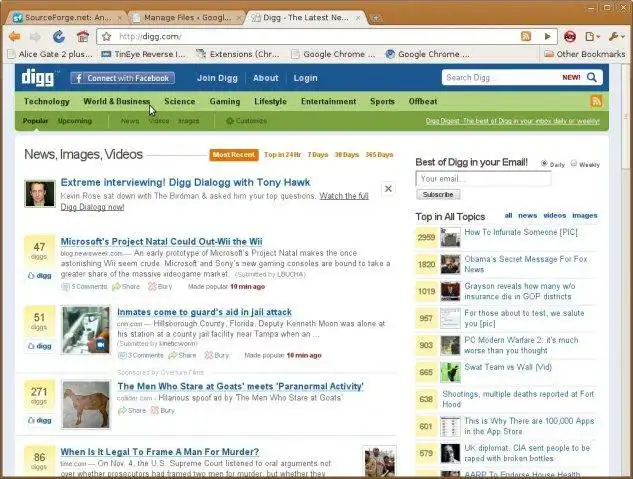This screenshot has height=479, width=633.
Task: Bookmark page with the star icon
Action: click(x=107, y=37)
